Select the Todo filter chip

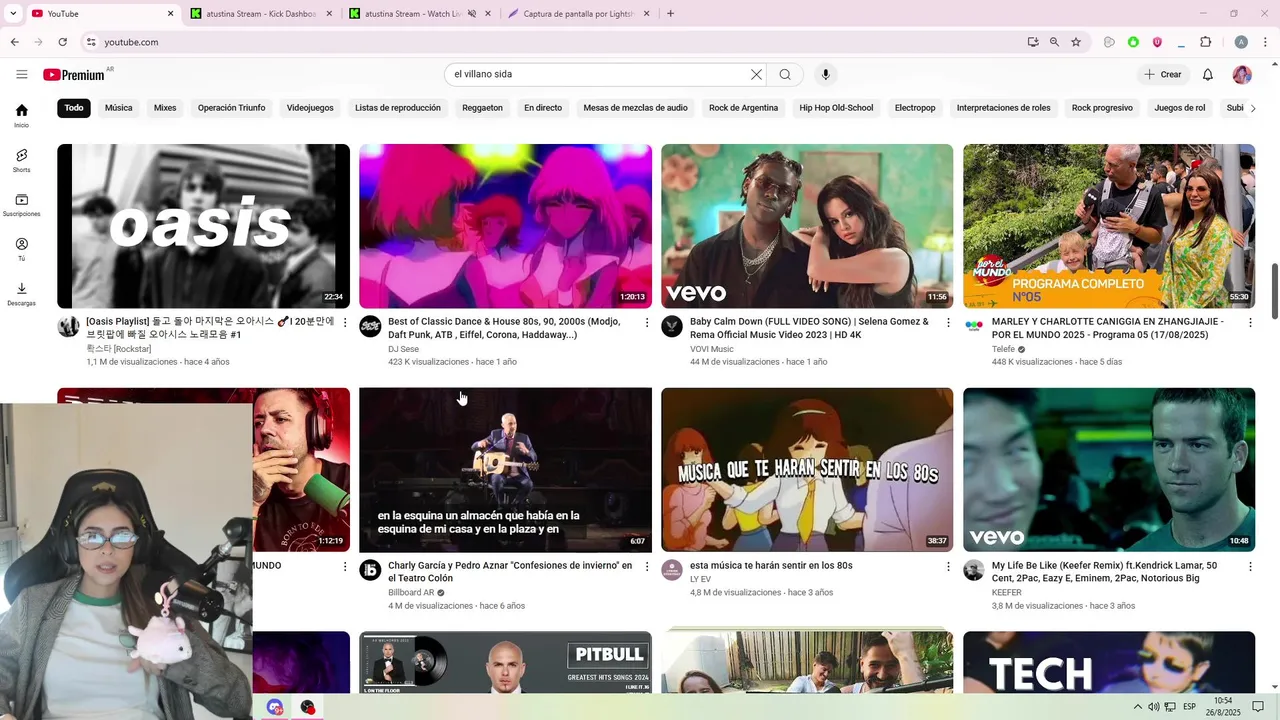click(x=74, y=108)
